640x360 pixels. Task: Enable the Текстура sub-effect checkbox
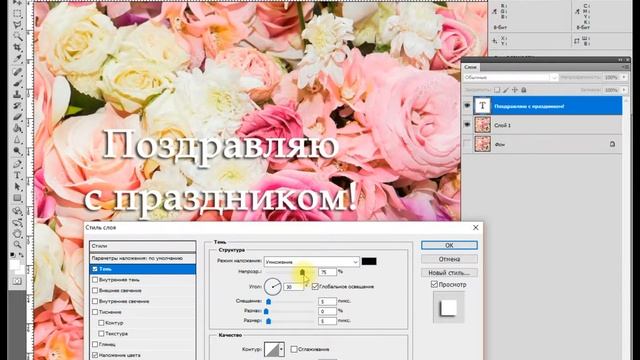tap(101, 333)
